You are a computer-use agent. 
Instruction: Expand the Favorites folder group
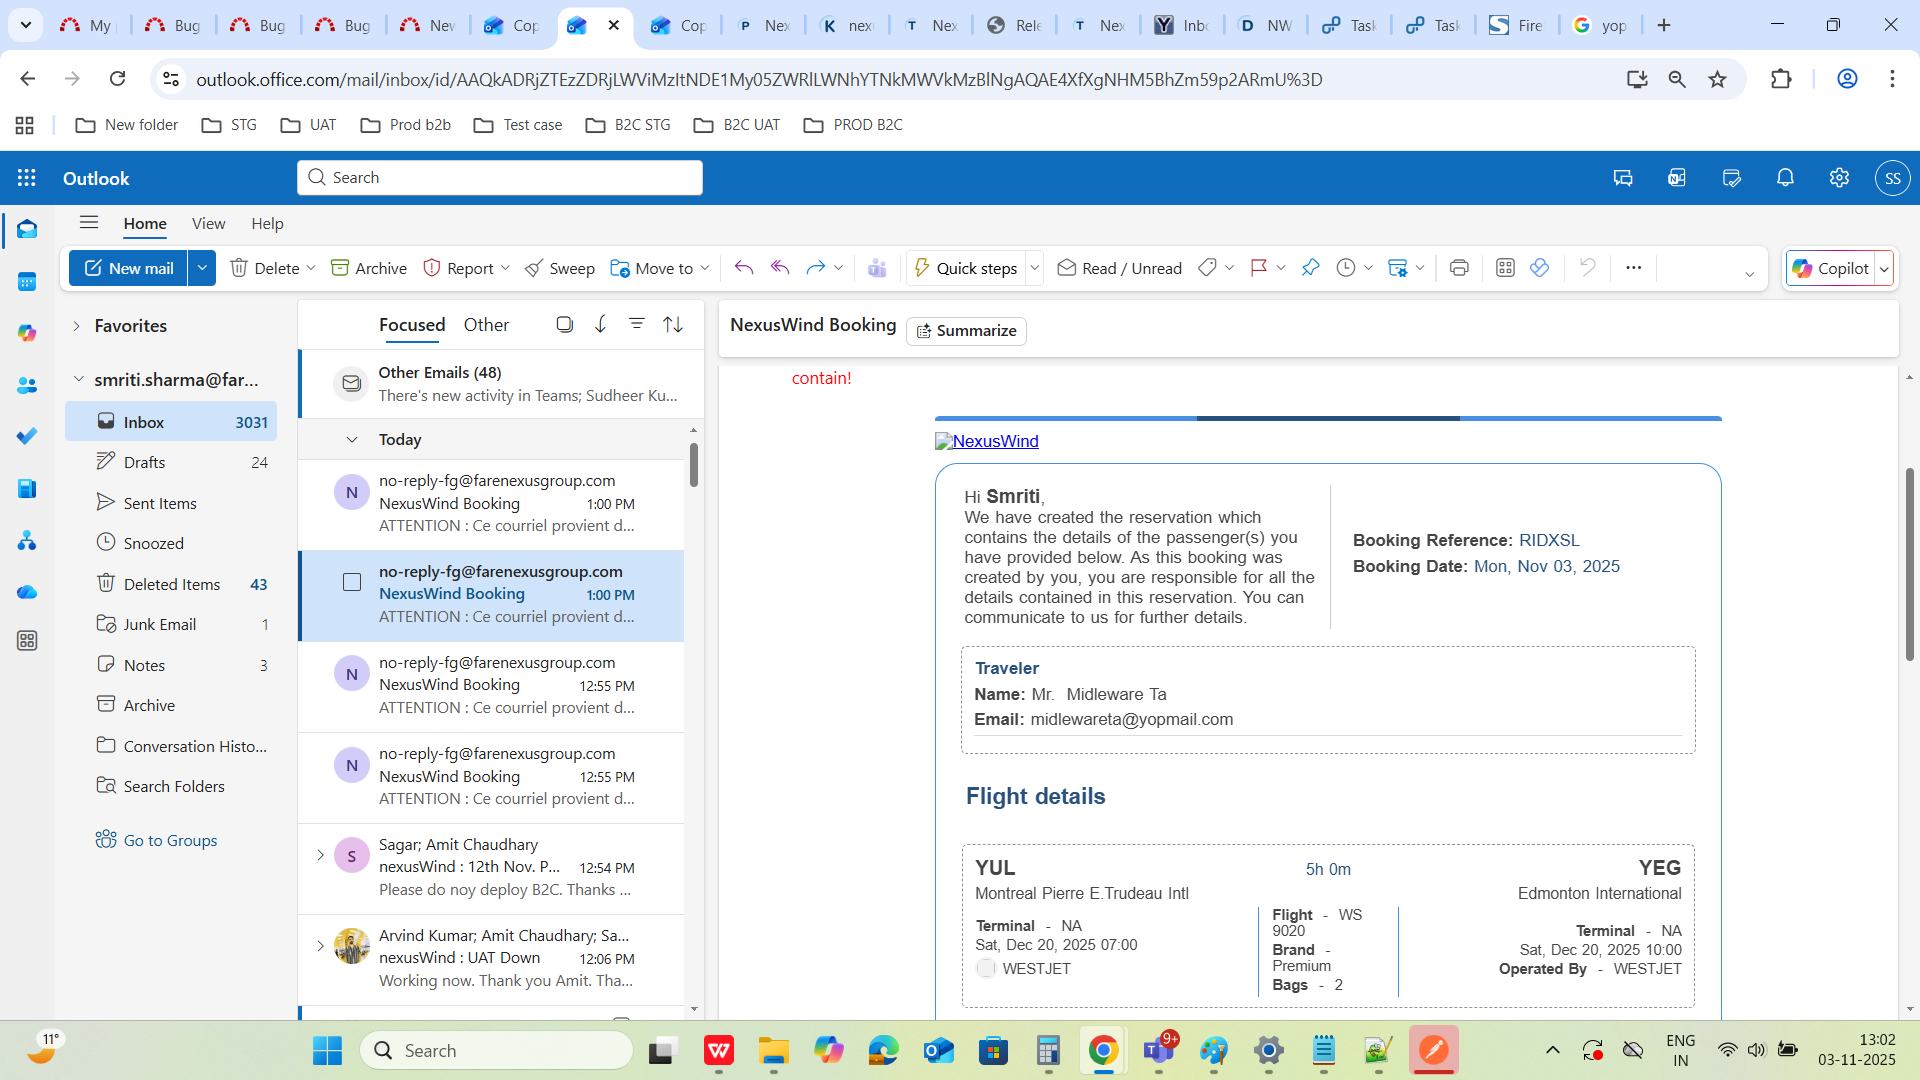77,326
